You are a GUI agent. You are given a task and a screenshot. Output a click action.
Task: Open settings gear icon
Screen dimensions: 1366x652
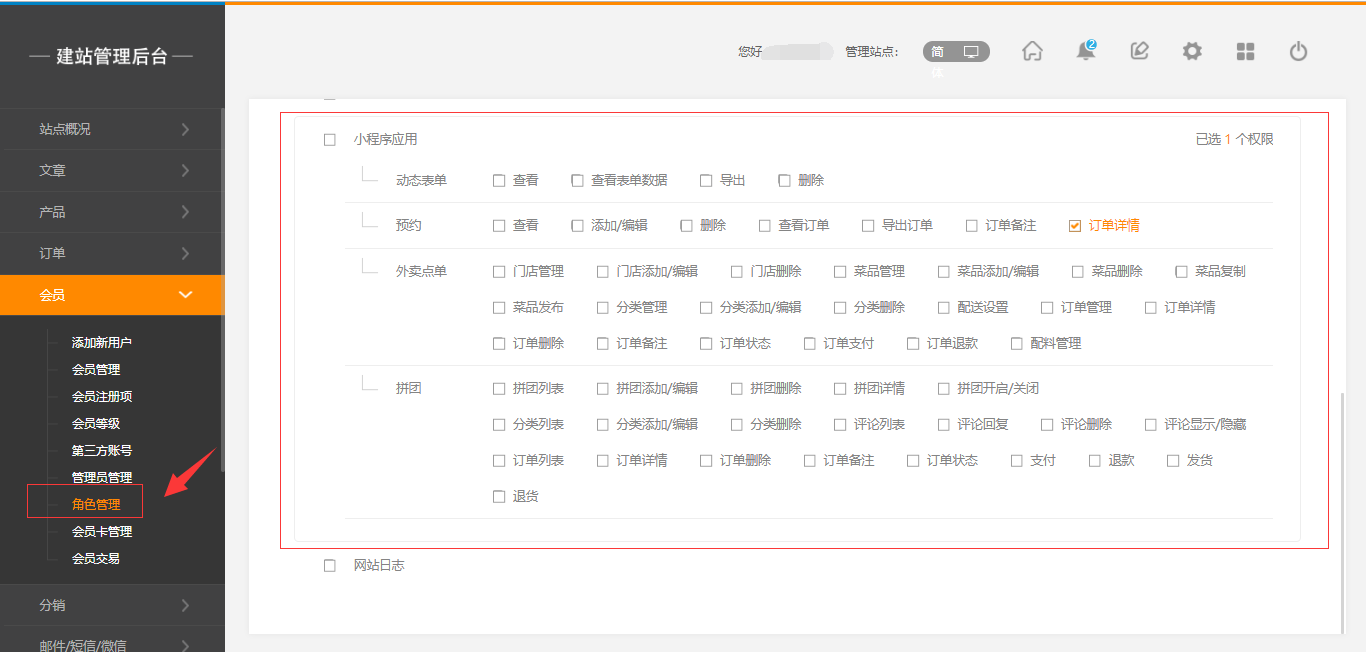(x=1192, y=51)
